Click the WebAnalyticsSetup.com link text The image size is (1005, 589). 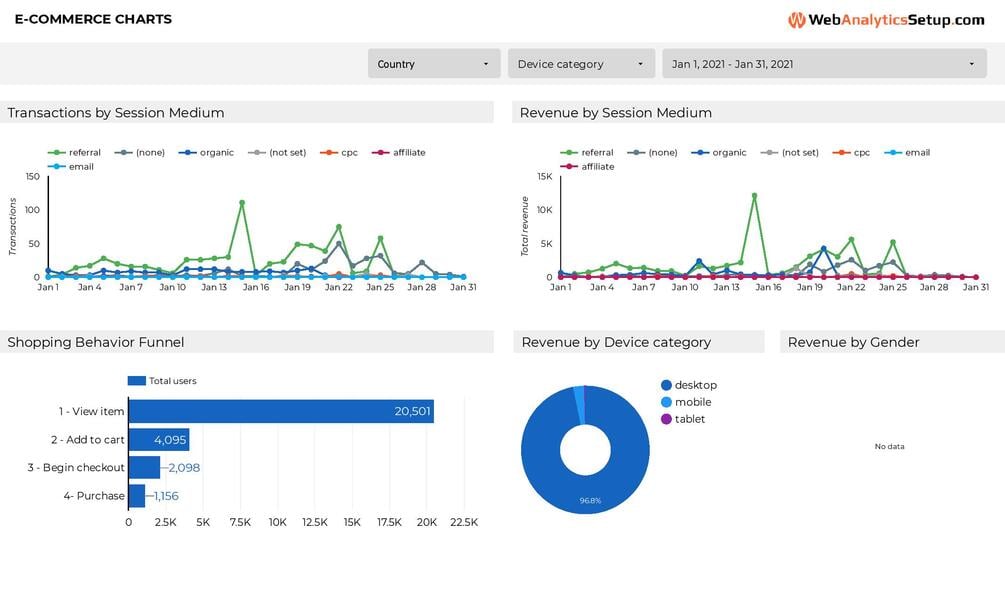(x=896, y=20)
